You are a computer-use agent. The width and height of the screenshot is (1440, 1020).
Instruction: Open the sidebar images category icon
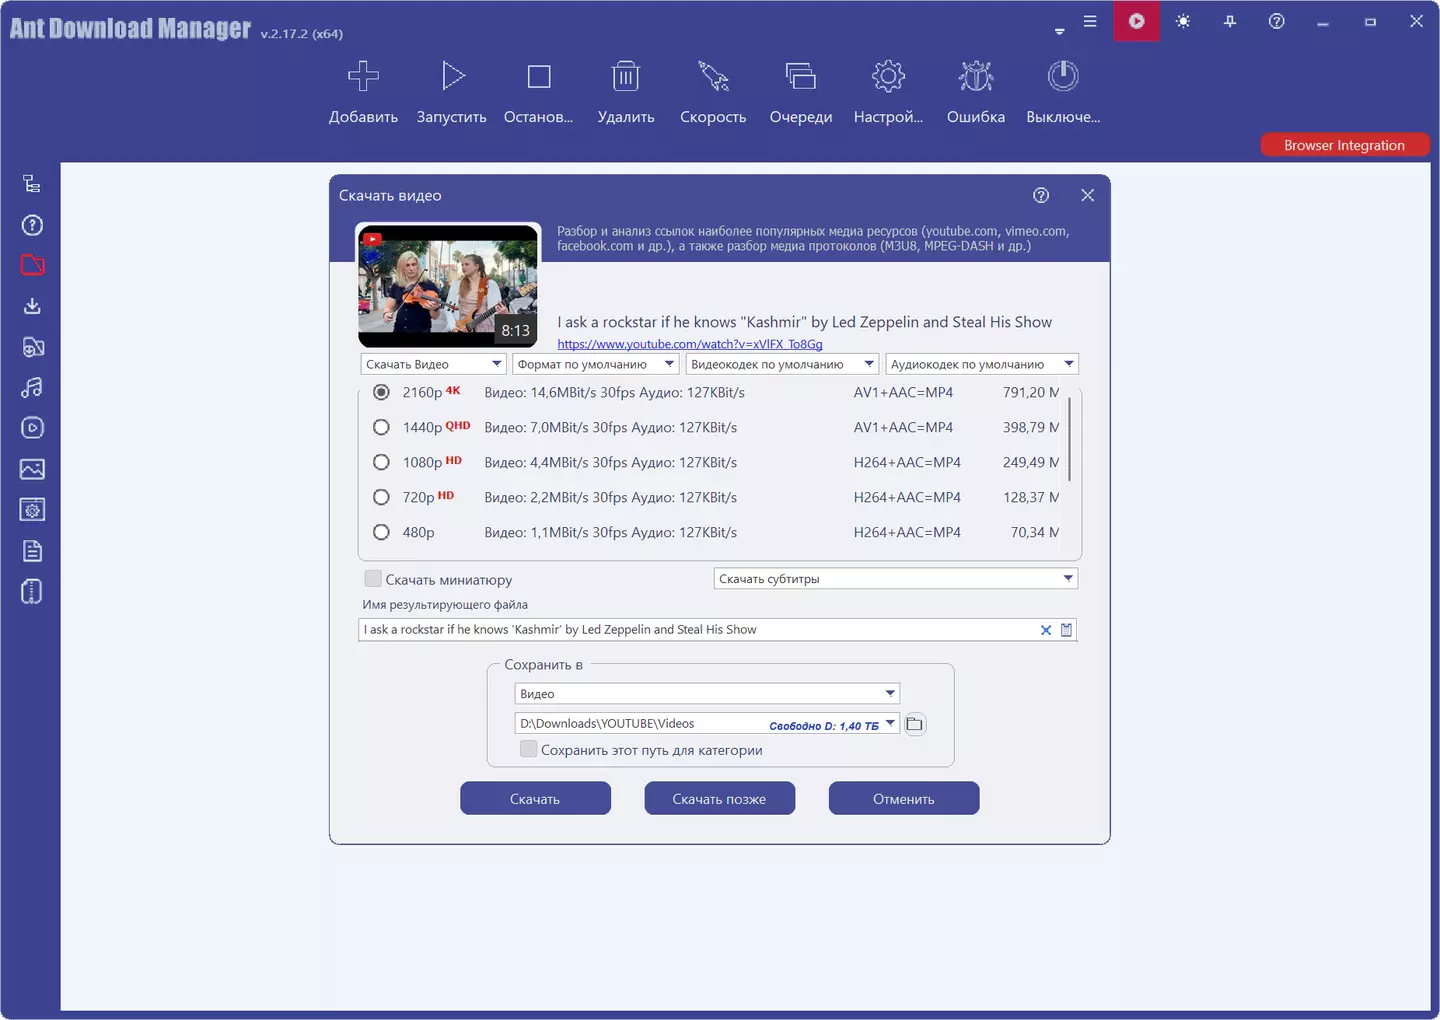point(32,469)
